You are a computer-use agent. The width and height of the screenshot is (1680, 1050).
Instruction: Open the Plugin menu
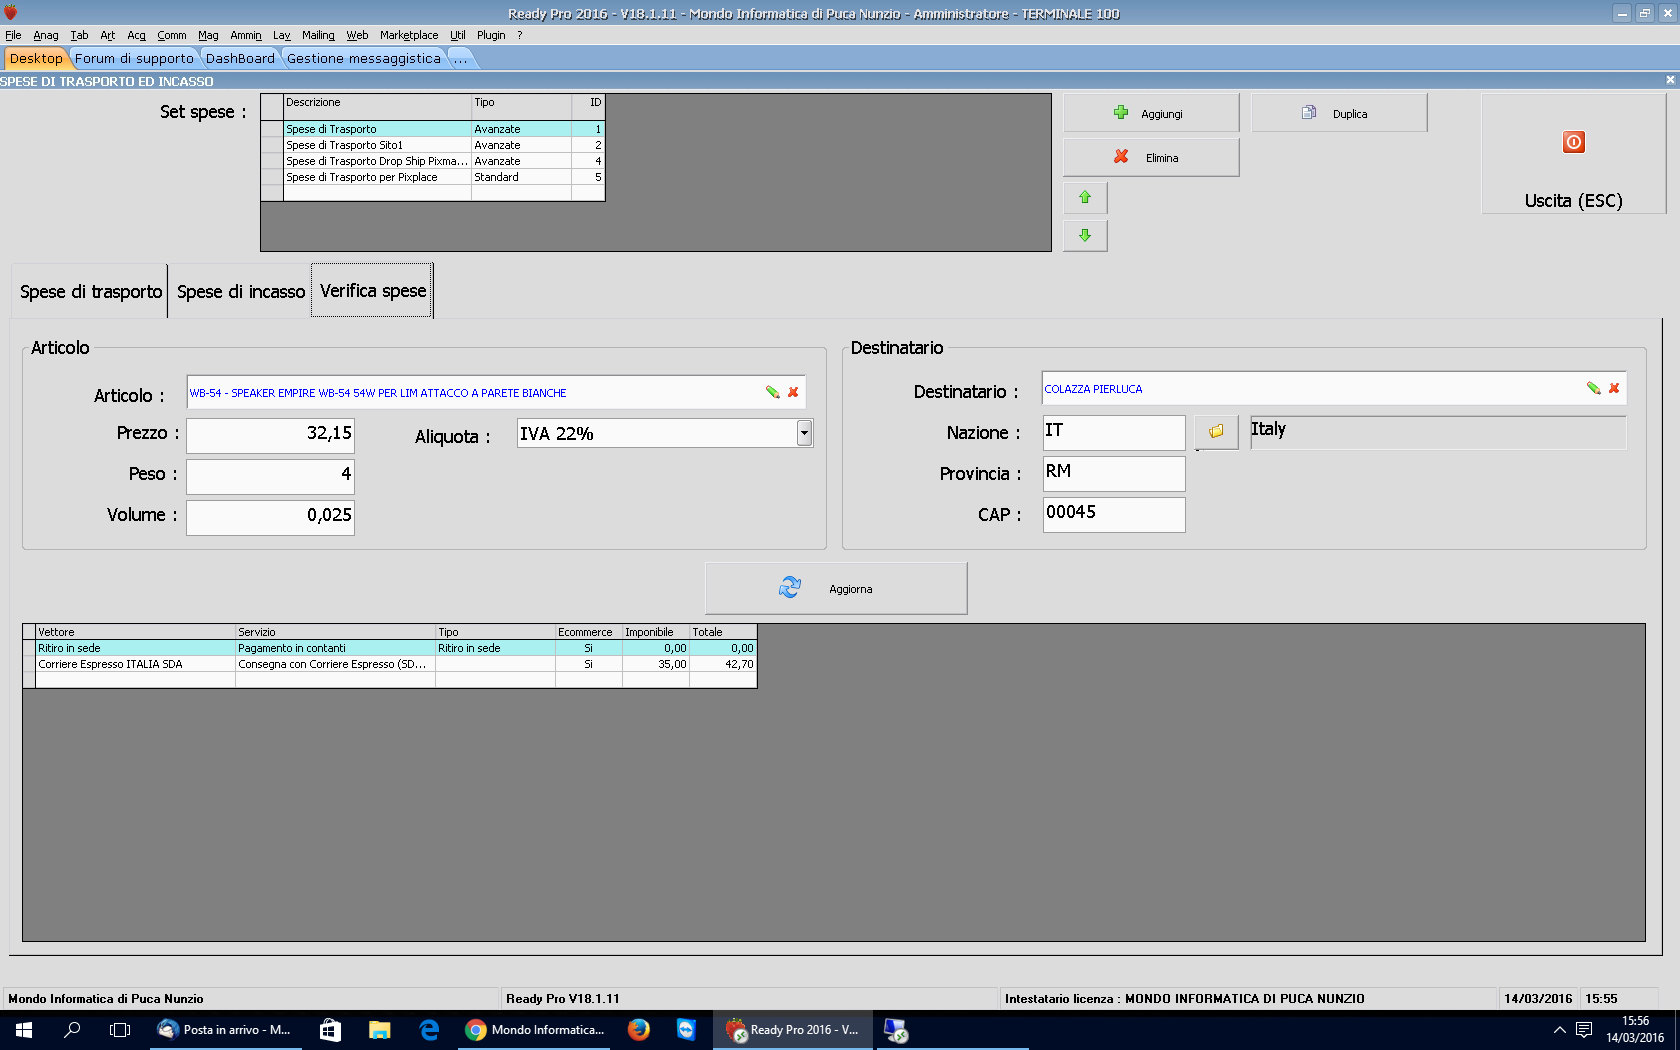tap(491, 35)
